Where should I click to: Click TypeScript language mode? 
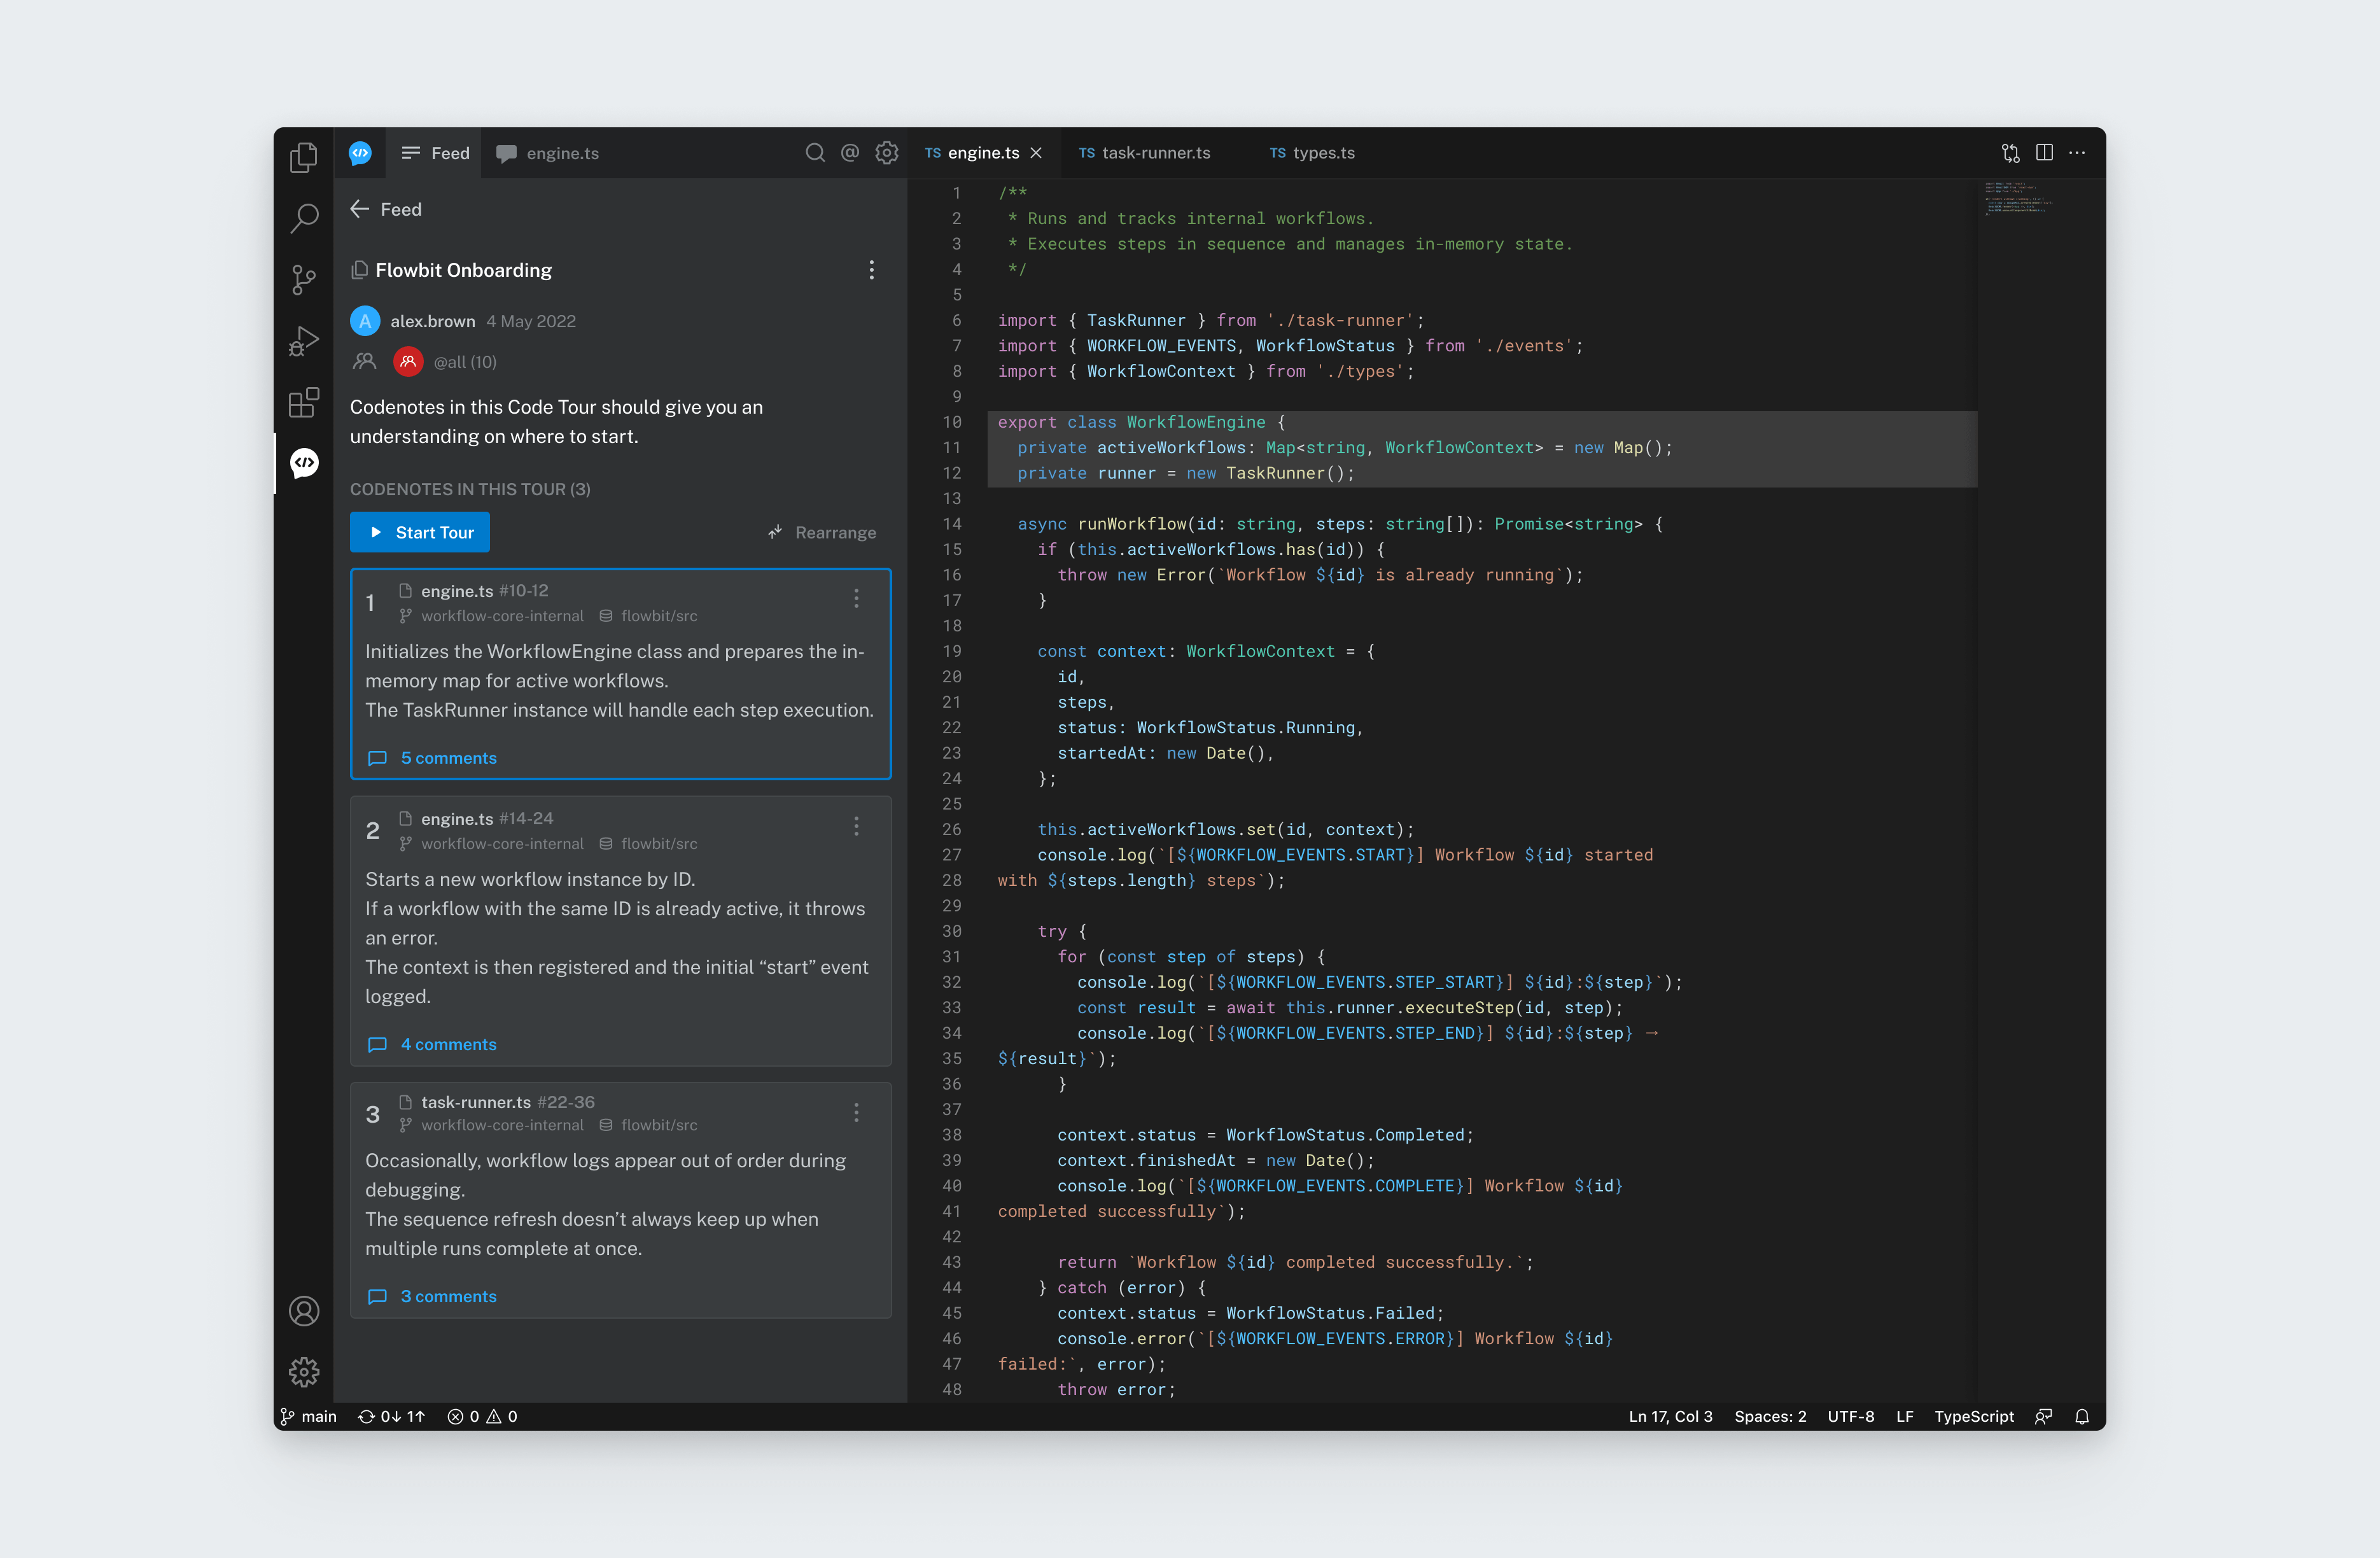1974,1416
